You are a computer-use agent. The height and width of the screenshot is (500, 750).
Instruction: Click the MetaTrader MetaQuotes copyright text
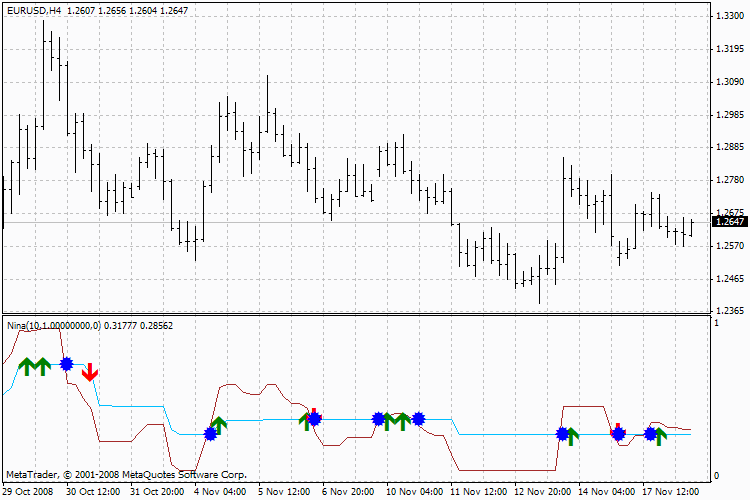126,475
